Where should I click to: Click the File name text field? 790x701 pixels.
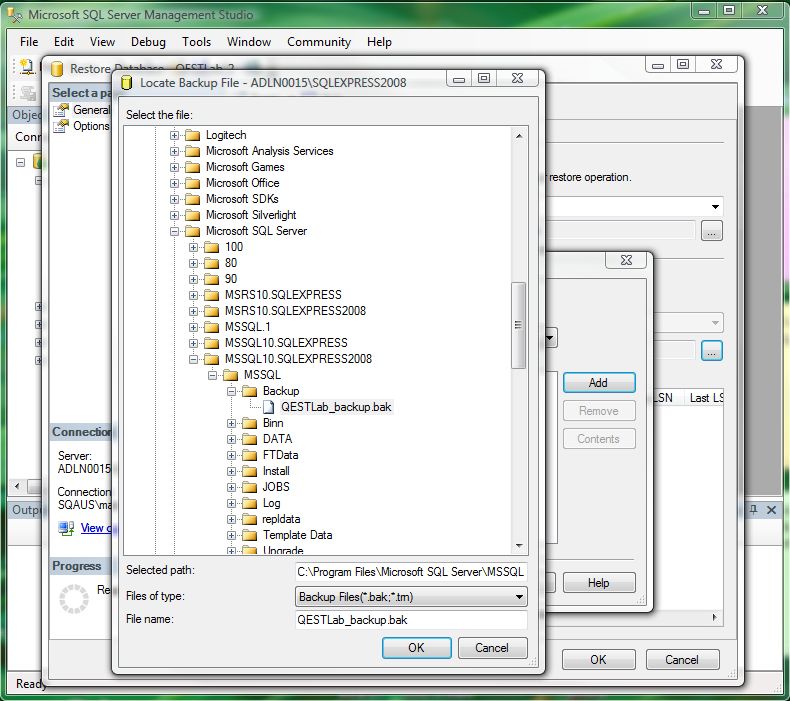[411, 620]
